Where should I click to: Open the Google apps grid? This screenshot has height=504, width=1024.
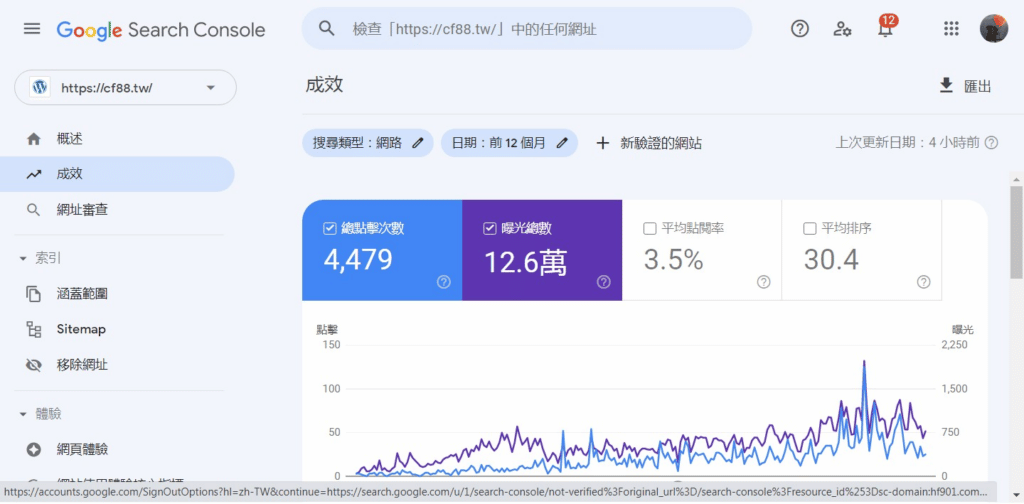coord(952,29)
